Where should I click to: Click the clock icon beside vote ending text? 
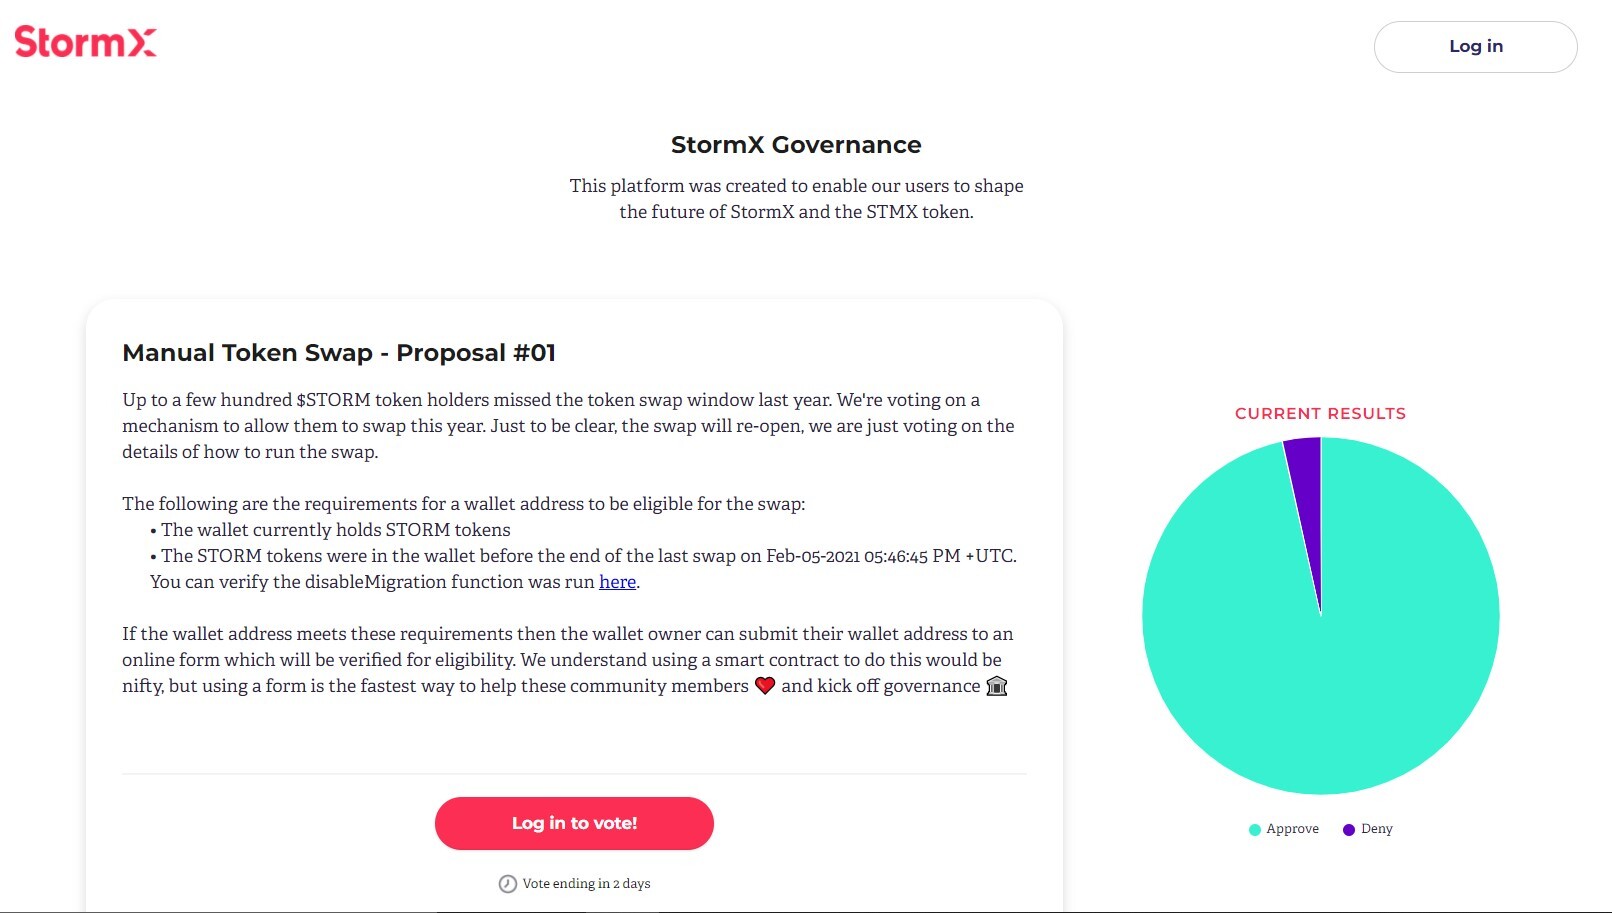click(506, 883)
